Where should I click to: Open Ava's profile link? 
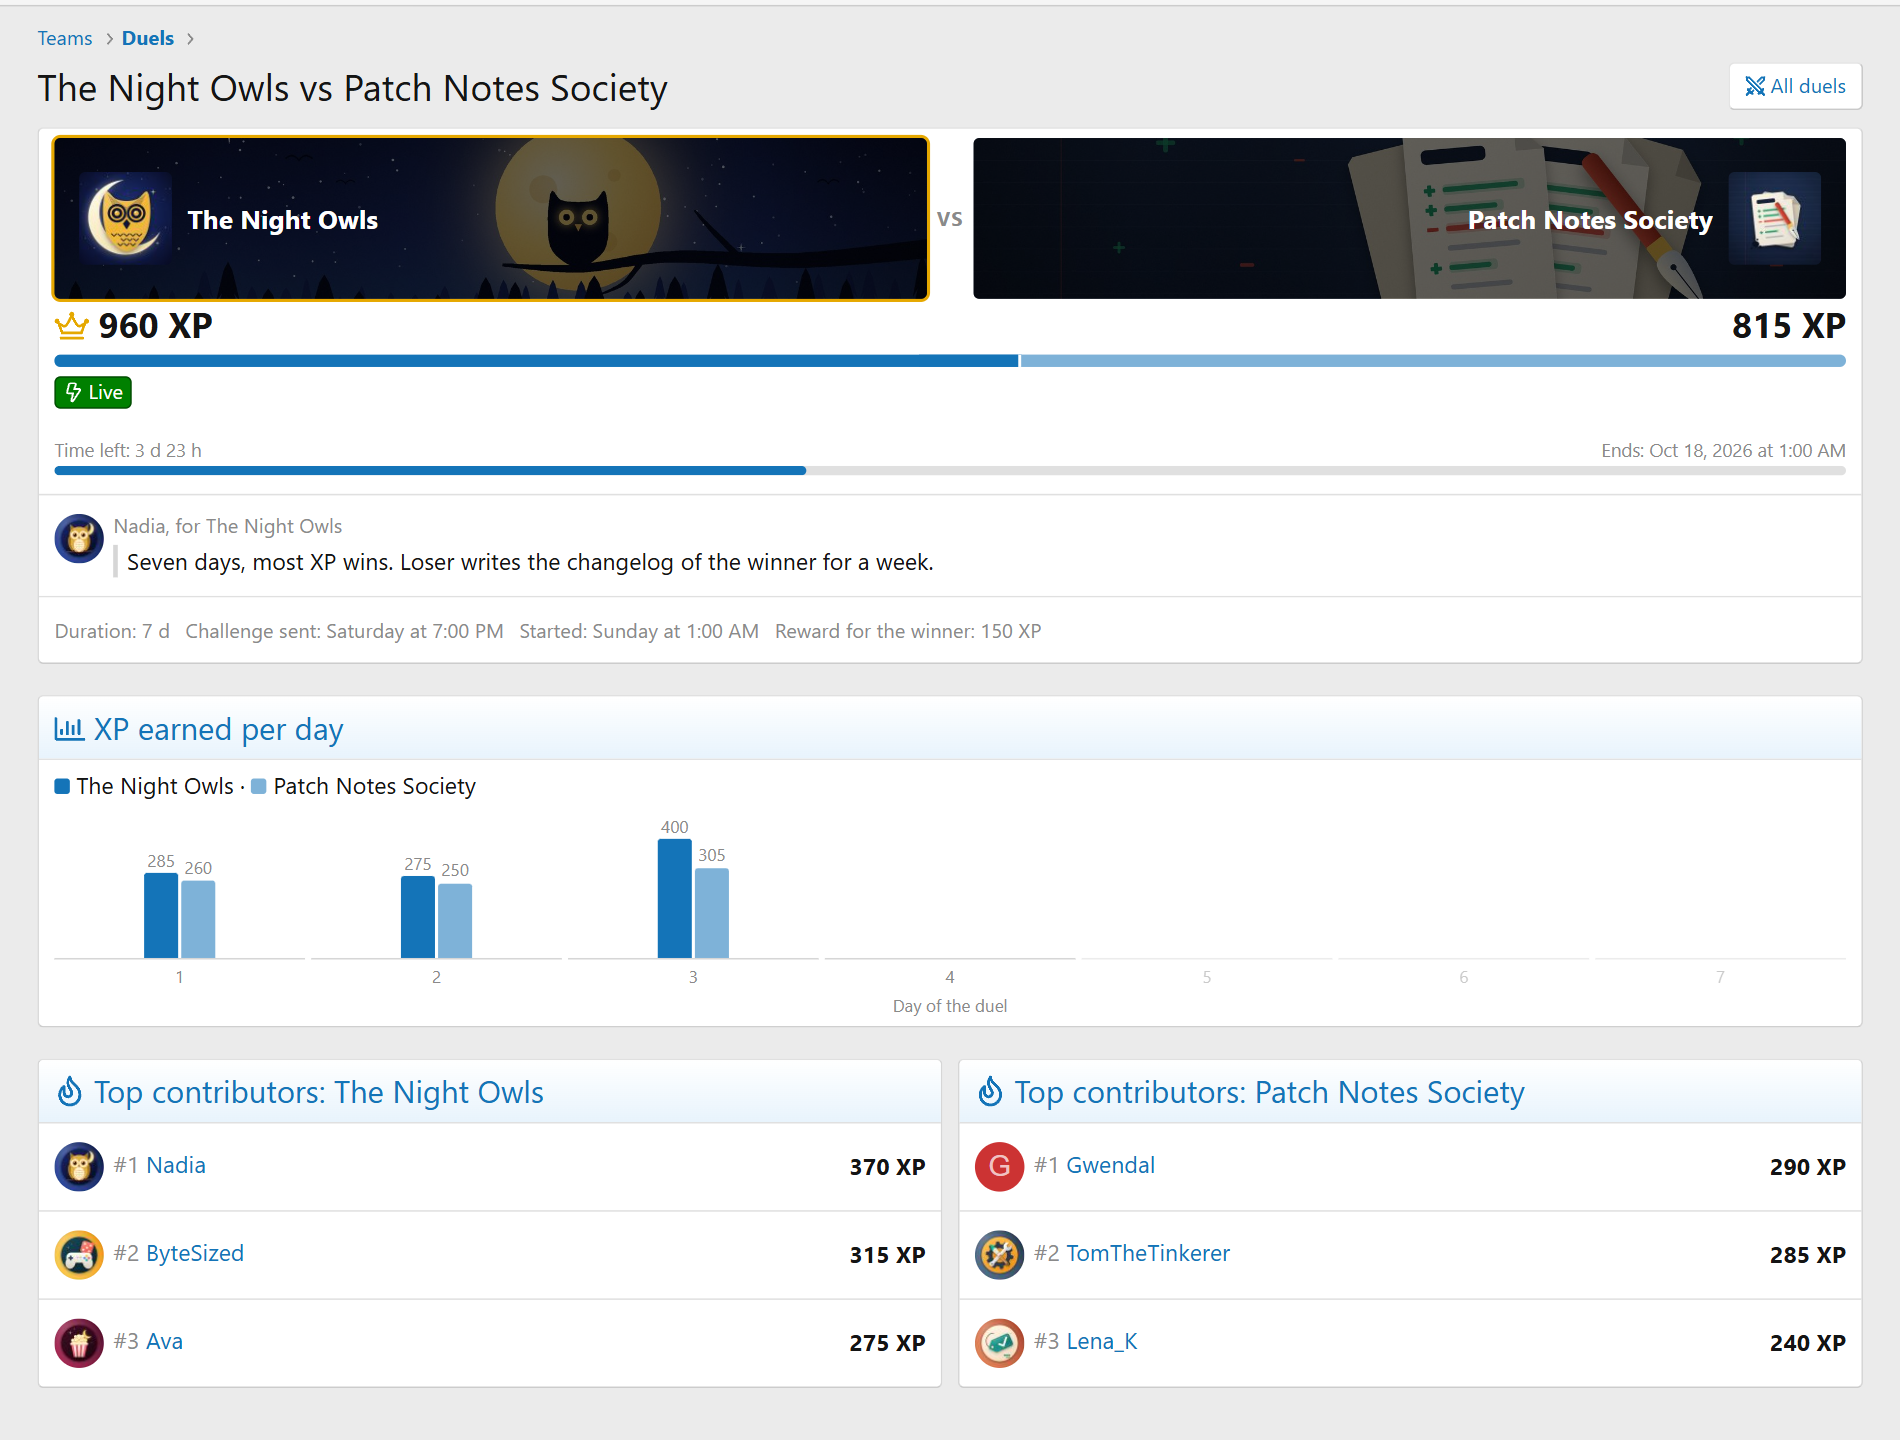(x=164, y=1341)
